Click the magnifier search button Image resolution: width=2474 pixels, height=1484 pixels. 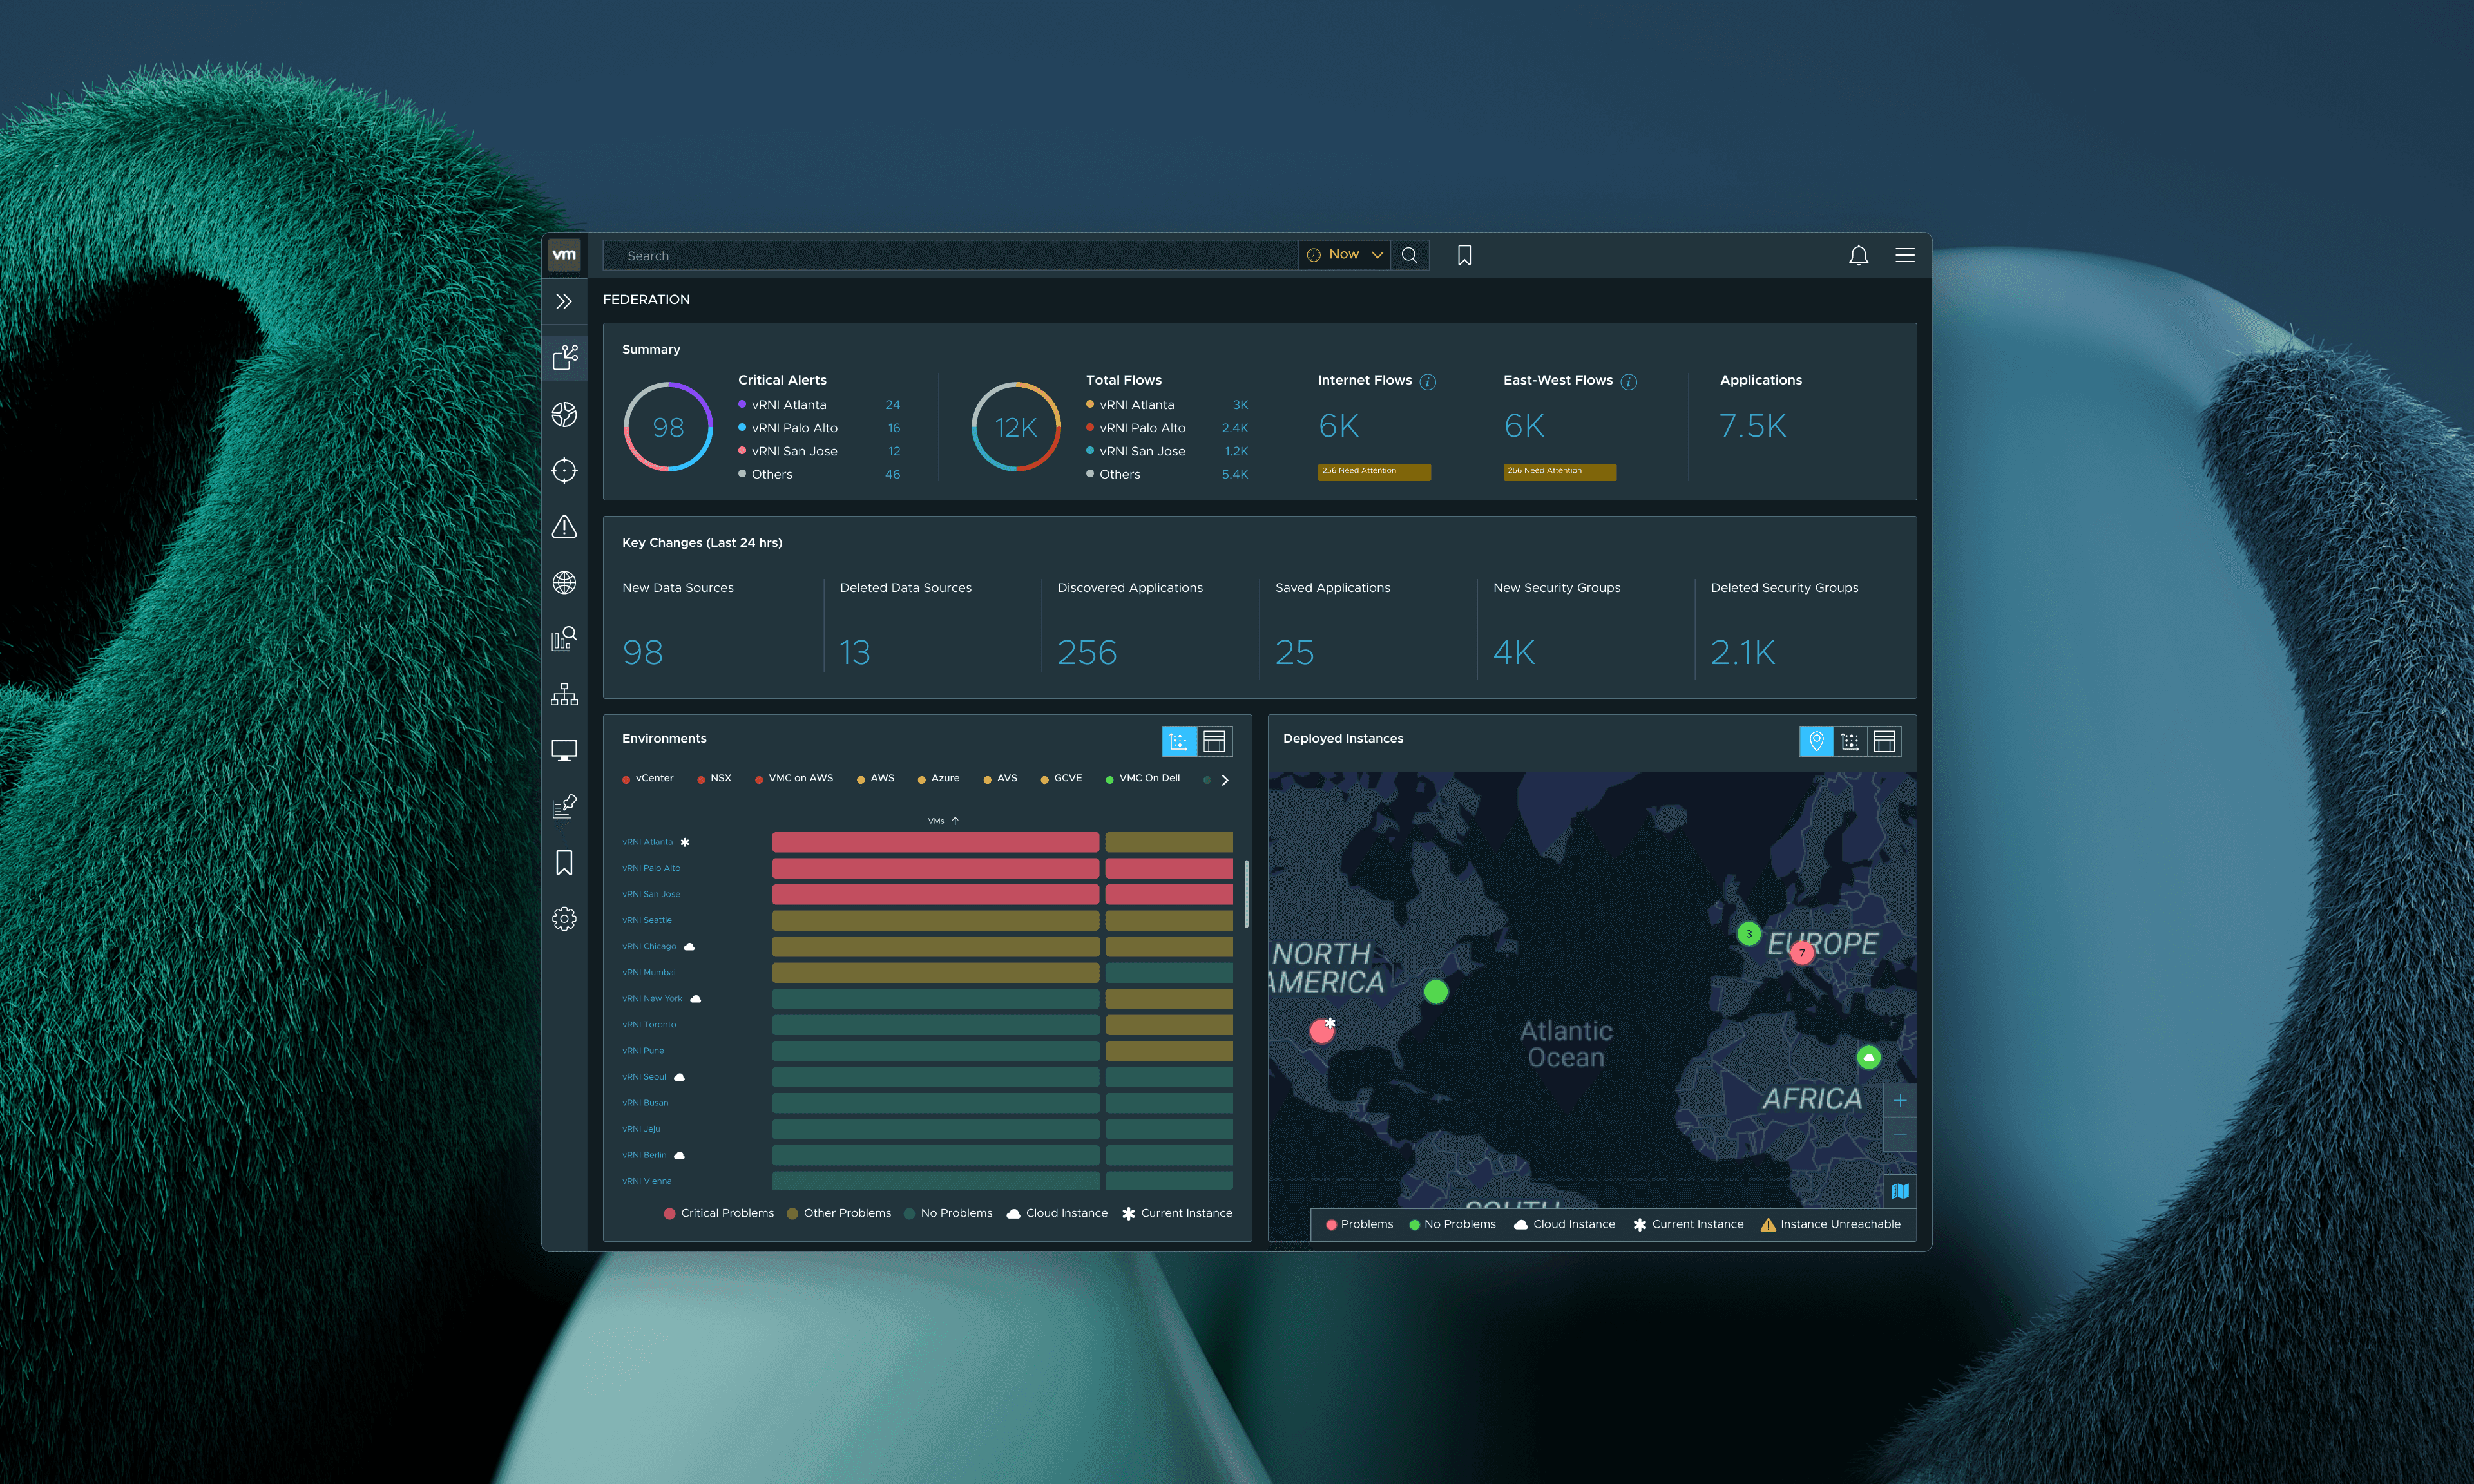[x=1409, y=255]
